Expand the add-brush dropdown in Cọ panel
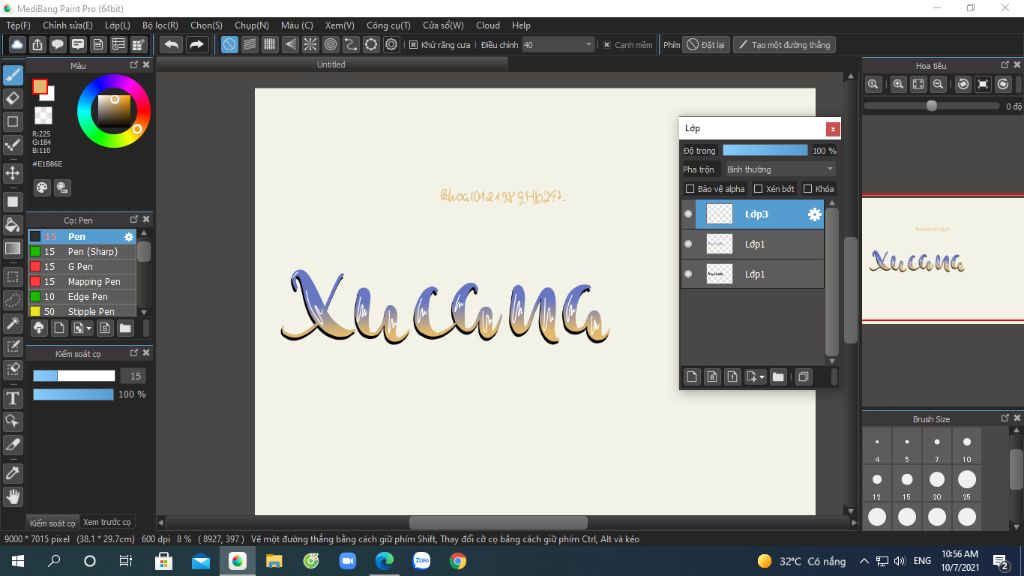The height and width of the screenshot is (576, 1024). click(x=89, y=328)
